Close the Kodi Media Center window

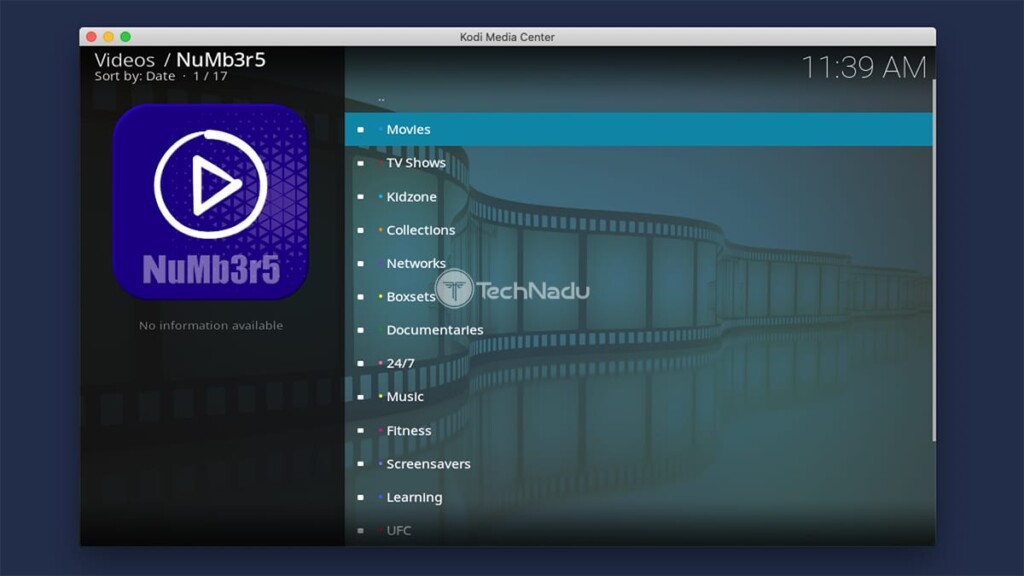coord(91,37)
